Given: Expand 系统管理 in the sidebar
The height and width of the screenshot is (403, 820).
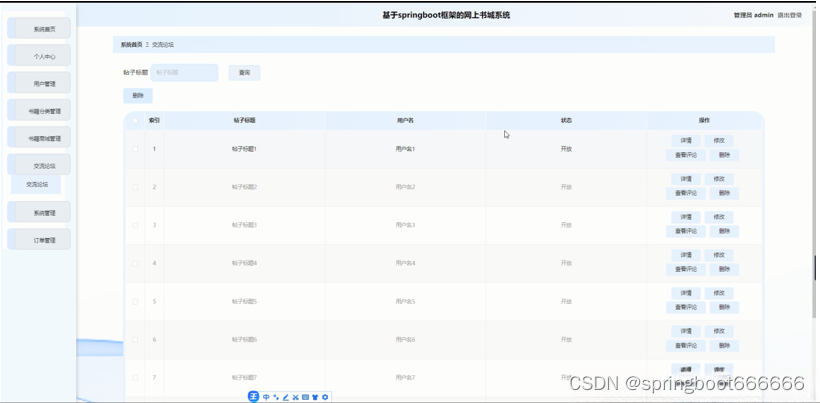Looking at the screenshot, I should pos(39,212).
